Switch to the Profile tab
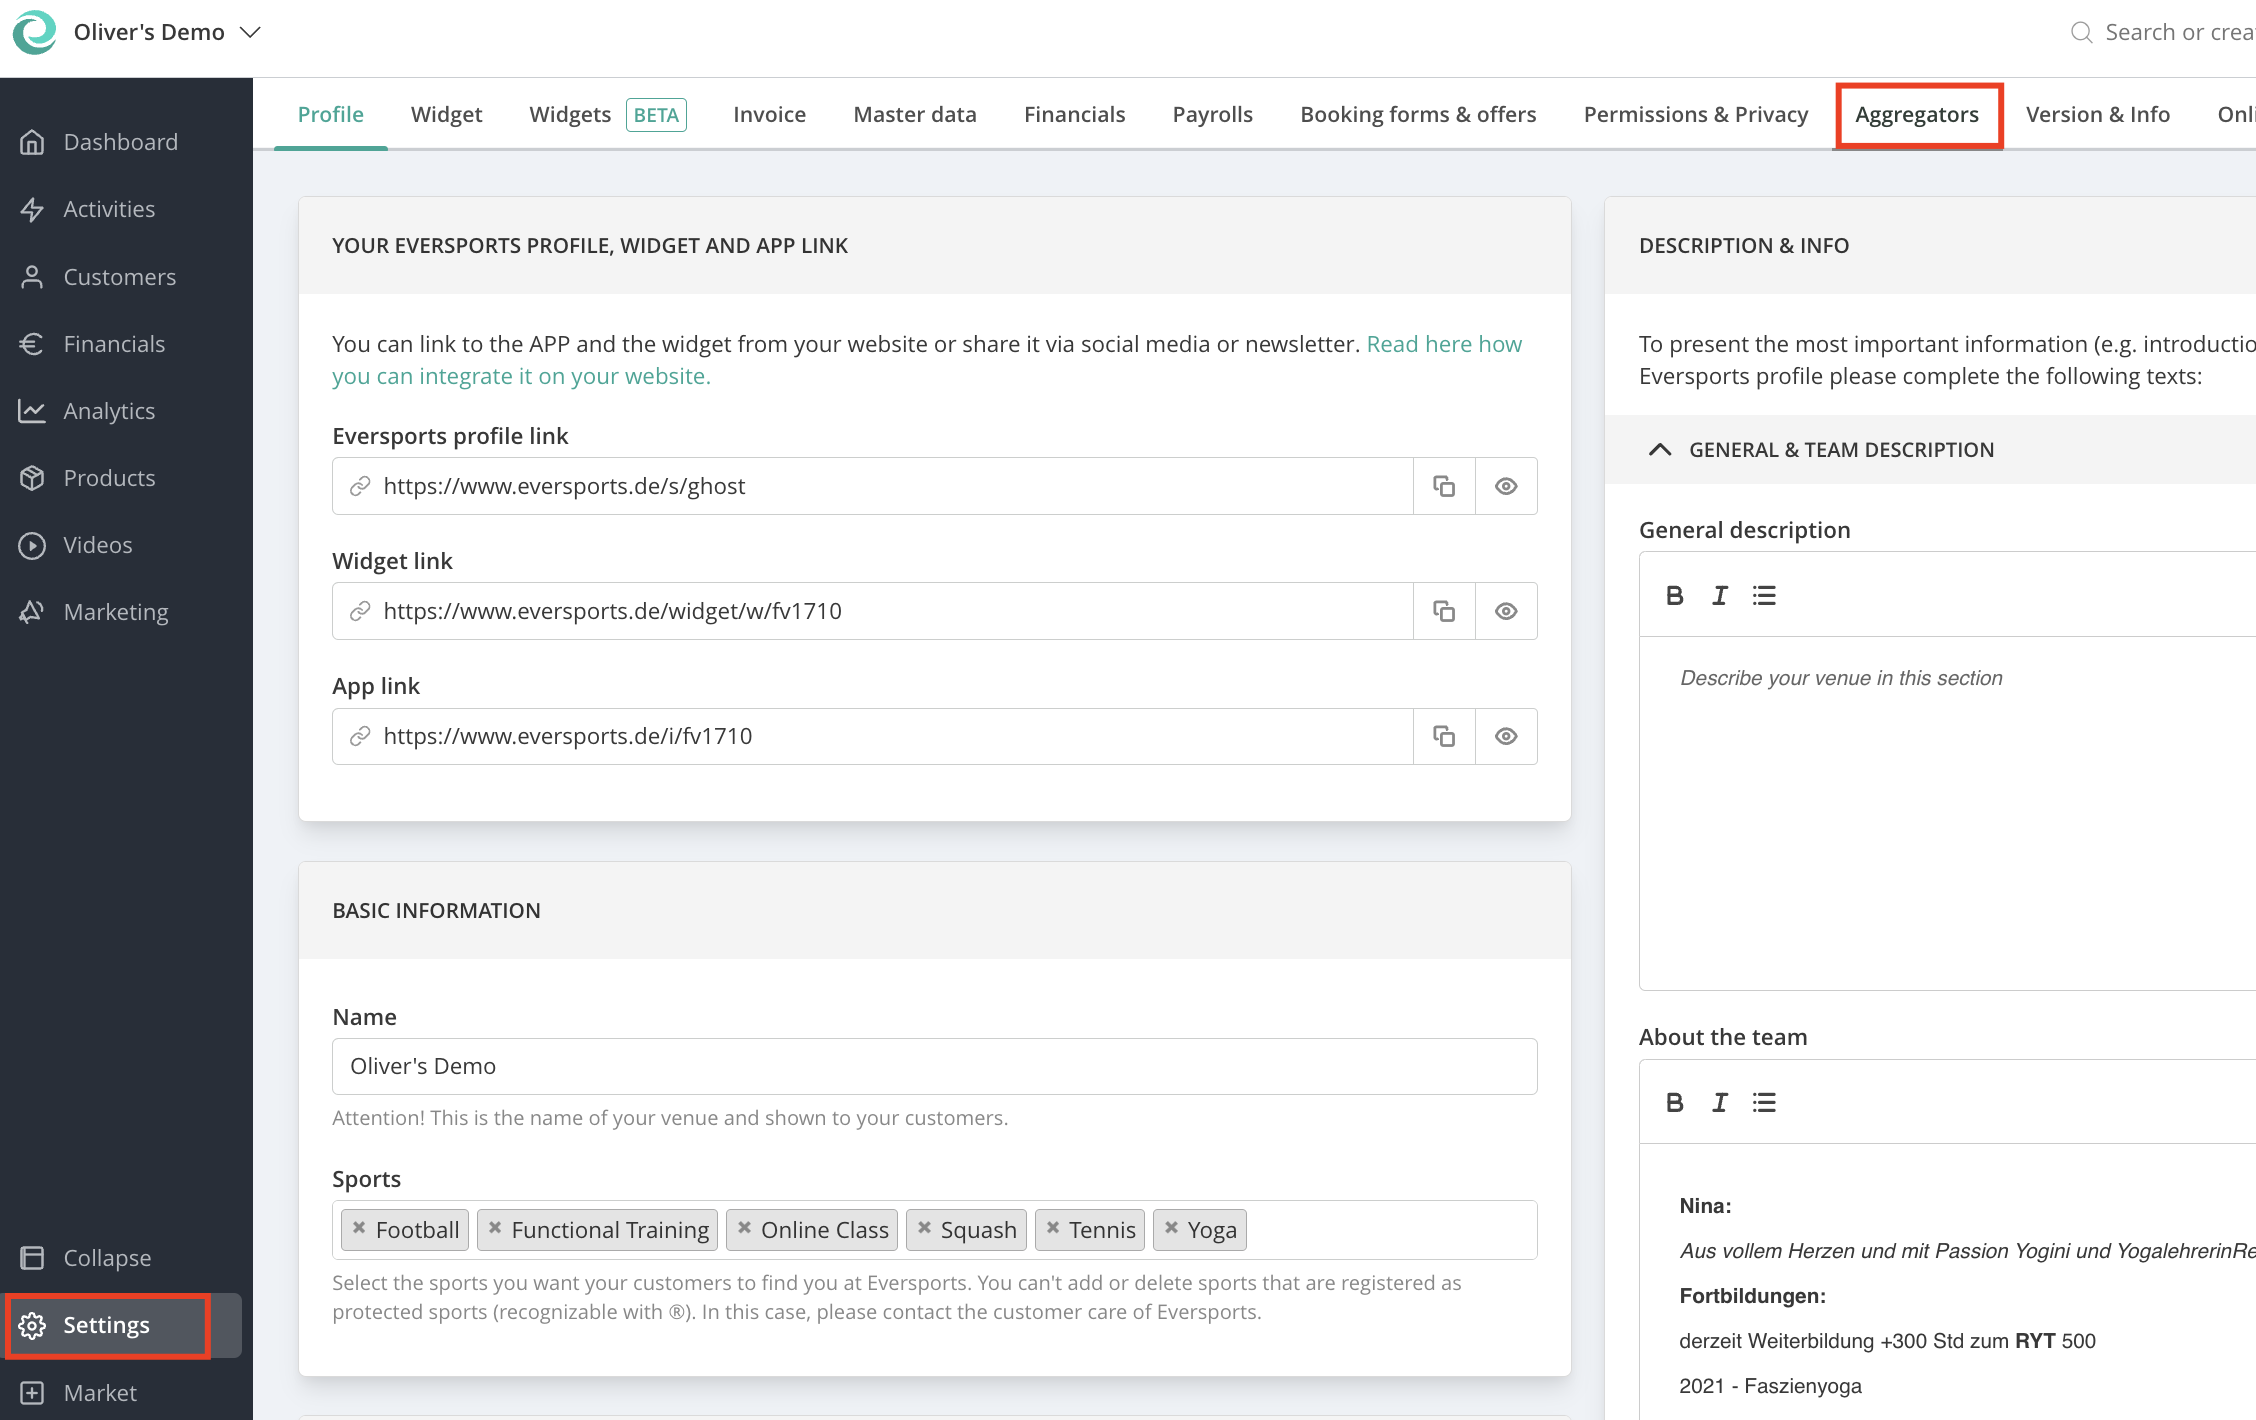Screen dimensions: 2256x1420 coord(330,114)
